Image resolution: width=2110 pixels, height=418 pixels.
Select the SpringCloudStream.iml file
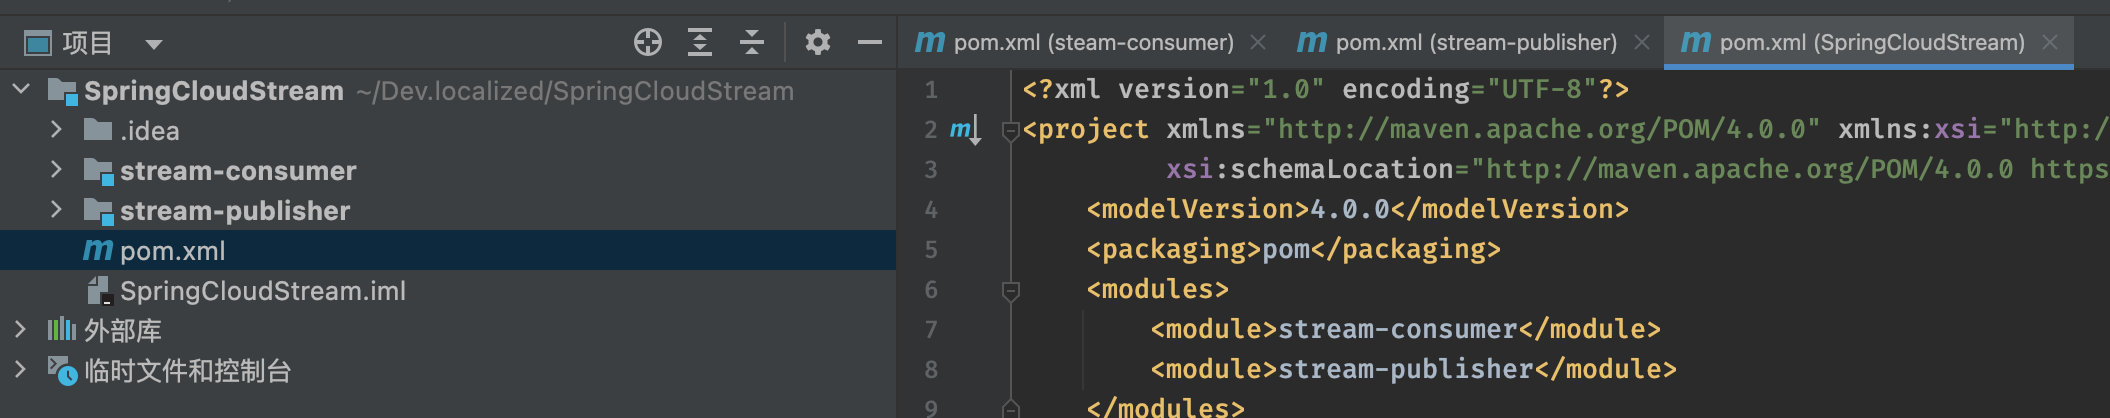(x=448, y=290)
